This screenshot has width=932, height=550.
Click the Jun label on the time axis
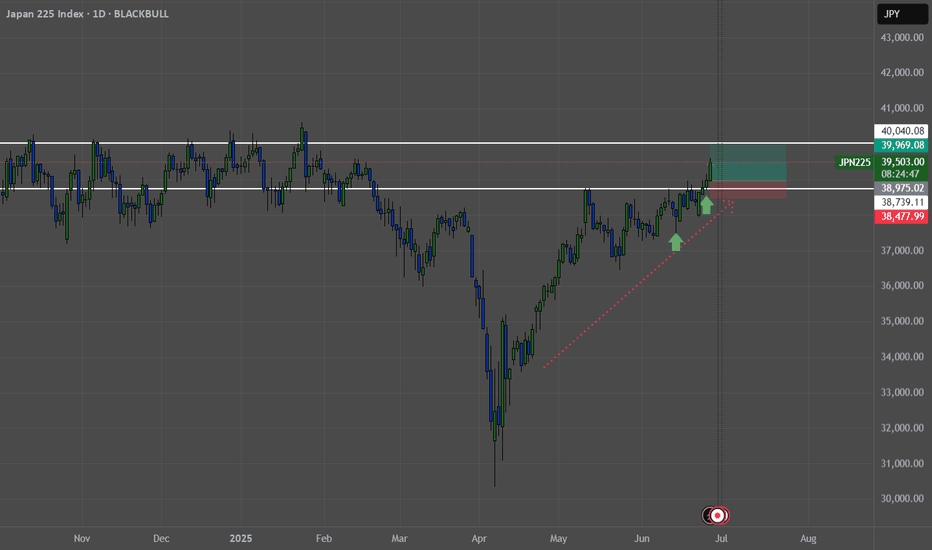[x=641, y=539]
